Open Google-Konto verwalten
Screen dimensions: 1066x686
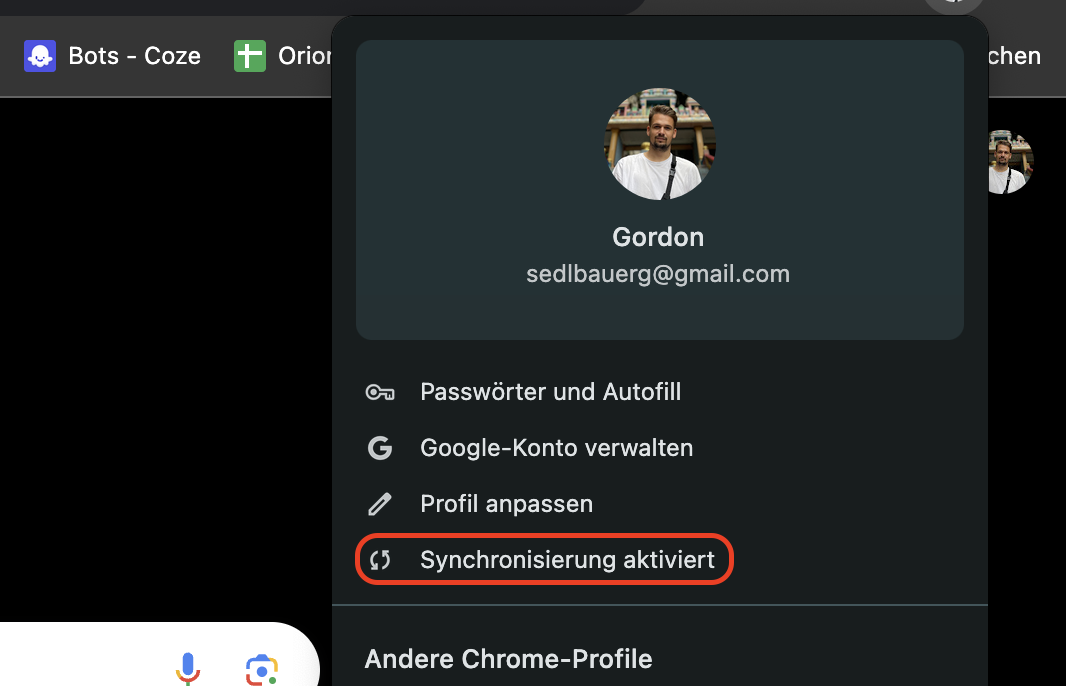pyautogui.click(x=556, y=448)
